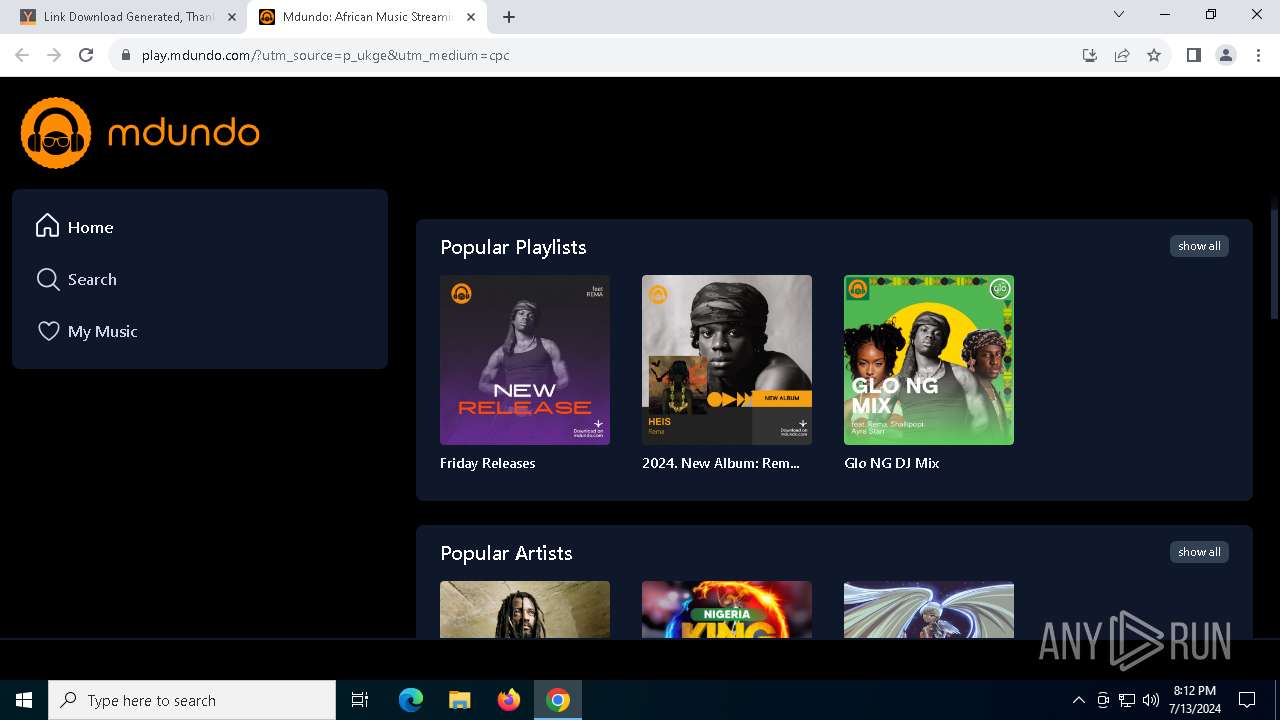Open the first Popular Artists thumbnail
The width and height of the screenshot is (1280, 720).
pyautogui.click(x=525, y=609)
